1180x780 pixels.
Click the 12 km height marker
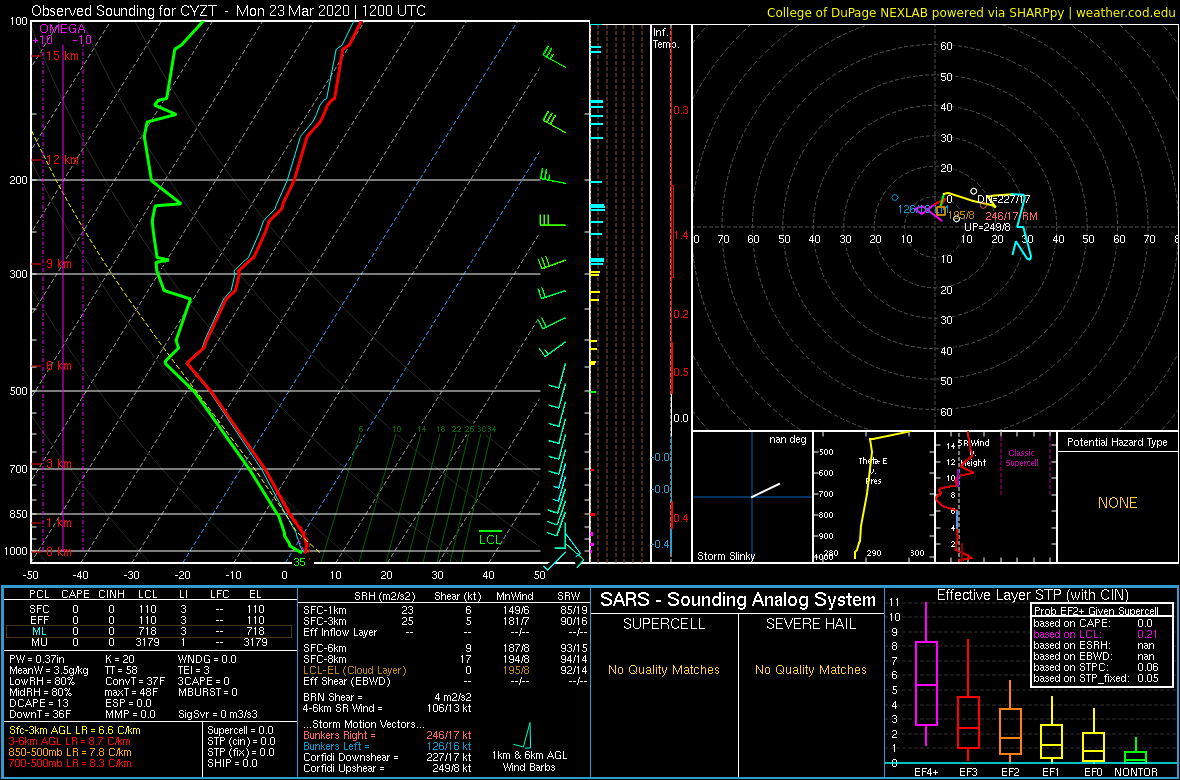point(60,160)
